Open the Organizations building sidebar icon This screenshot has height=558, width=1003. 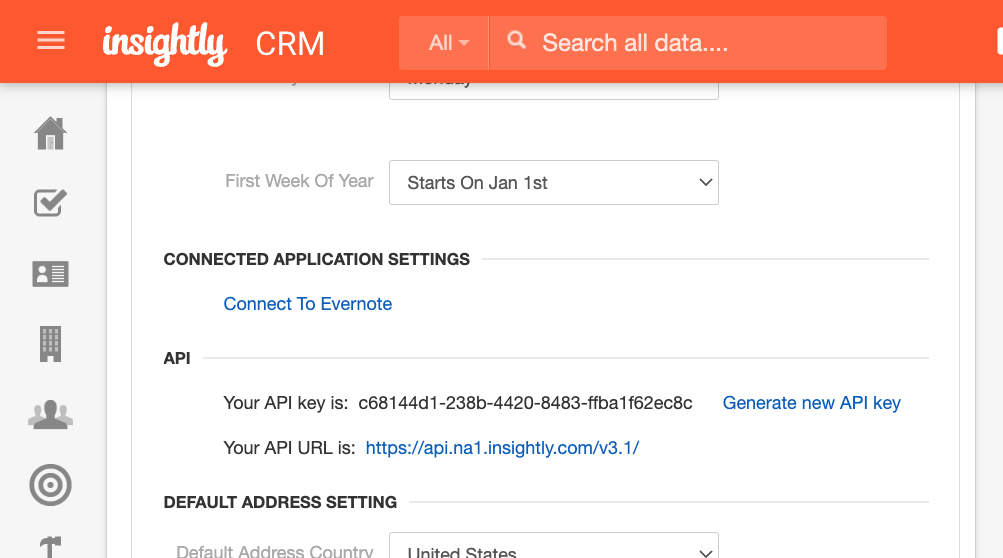pos(50,344)
